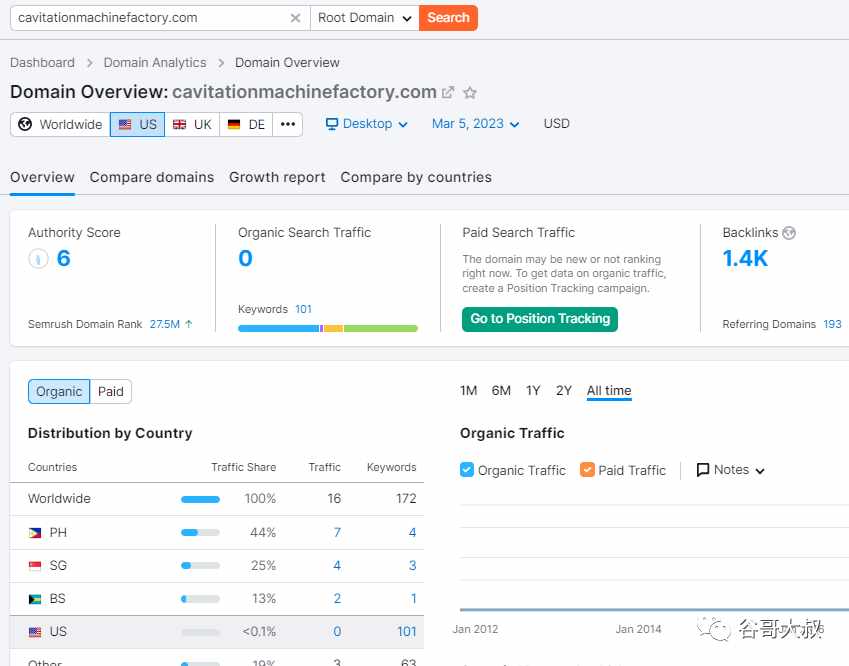Open the Desktop device dropdown

coord(367,124)
